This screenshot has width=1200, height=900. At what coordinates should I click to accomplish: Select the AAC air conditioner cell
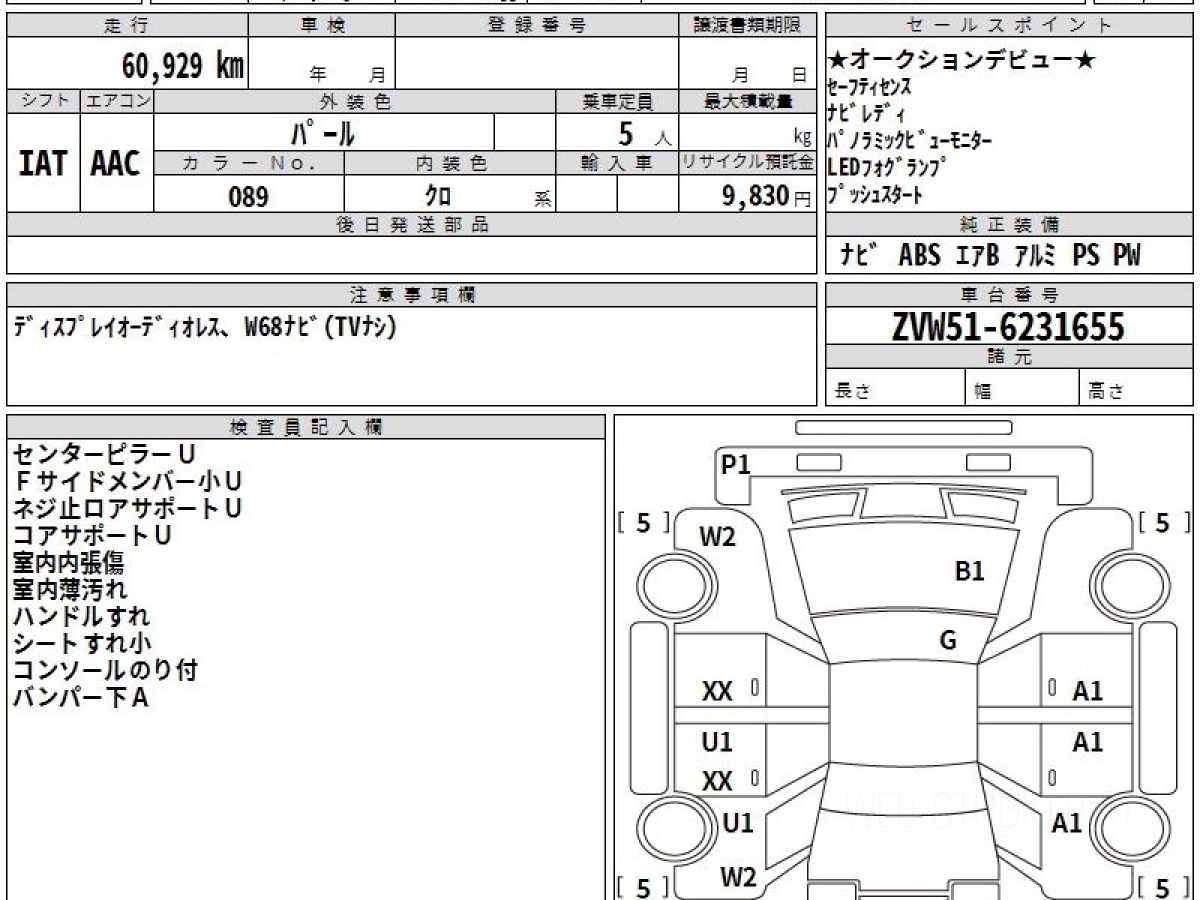pos(116,163)
